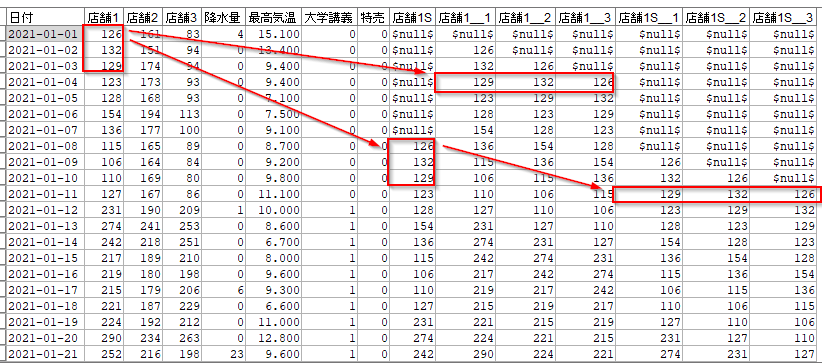Viewport: 822px width, 364px height.
Task: Select 店舗3 value 253 in the 2021-01-13 row
Action: pos(181,226)
